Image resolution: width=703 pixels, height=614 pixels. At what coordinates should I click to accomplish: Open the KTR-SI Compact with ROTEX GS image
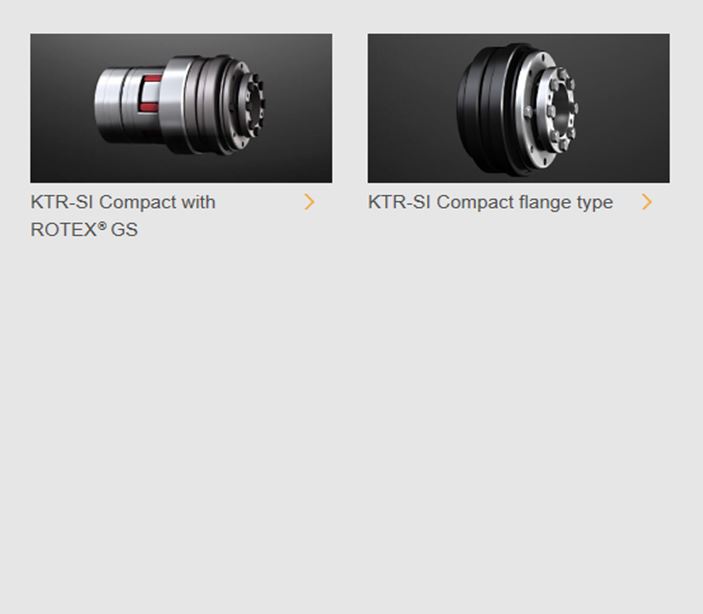pos(181,108)
